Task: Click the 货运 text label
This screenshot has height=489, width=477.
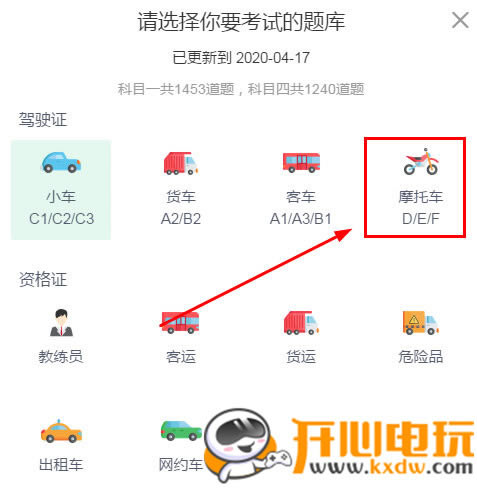Action: [x=301, y=356]
